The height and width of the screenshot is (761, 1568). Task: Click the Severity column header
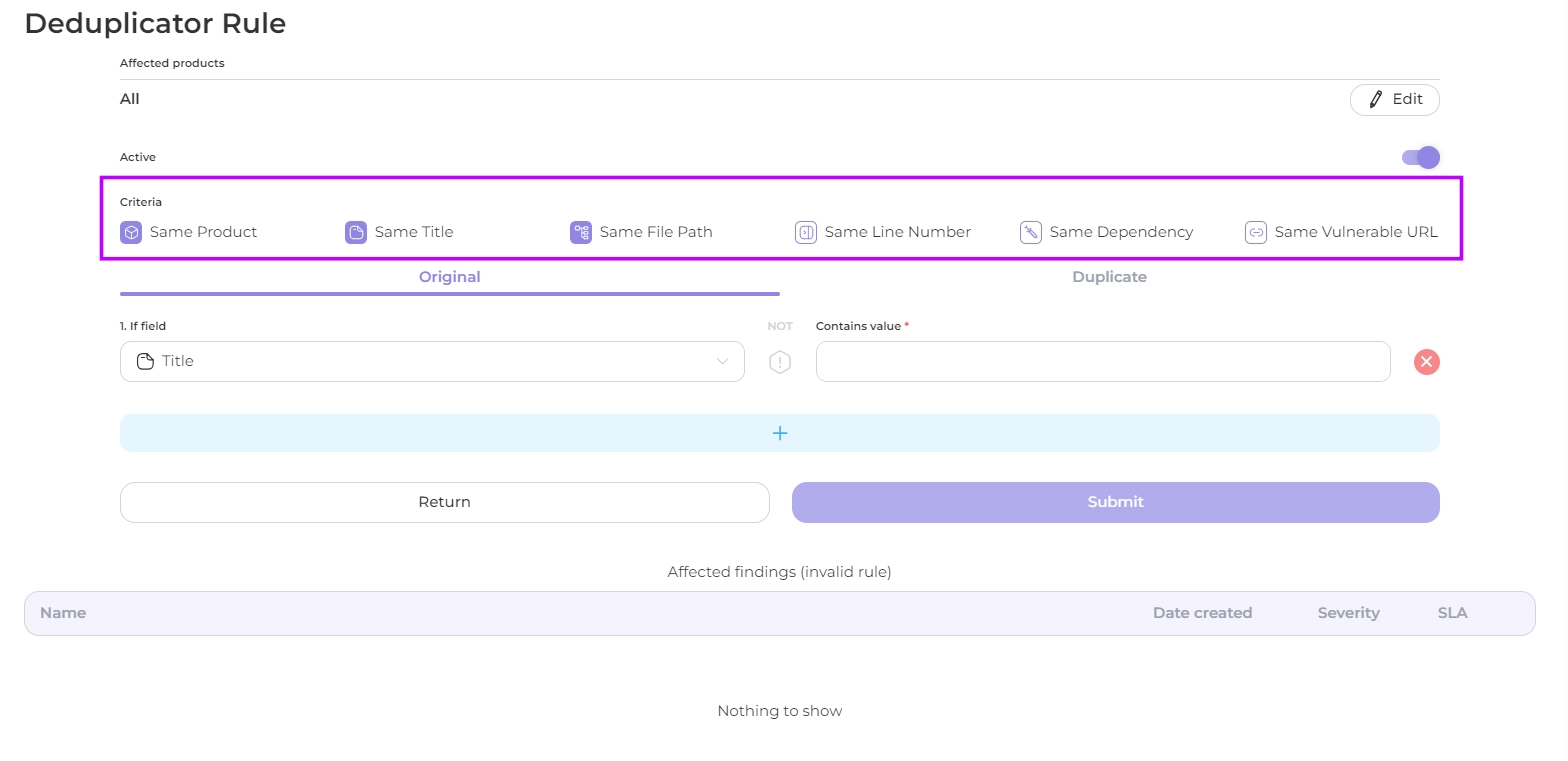(1348, 613)
